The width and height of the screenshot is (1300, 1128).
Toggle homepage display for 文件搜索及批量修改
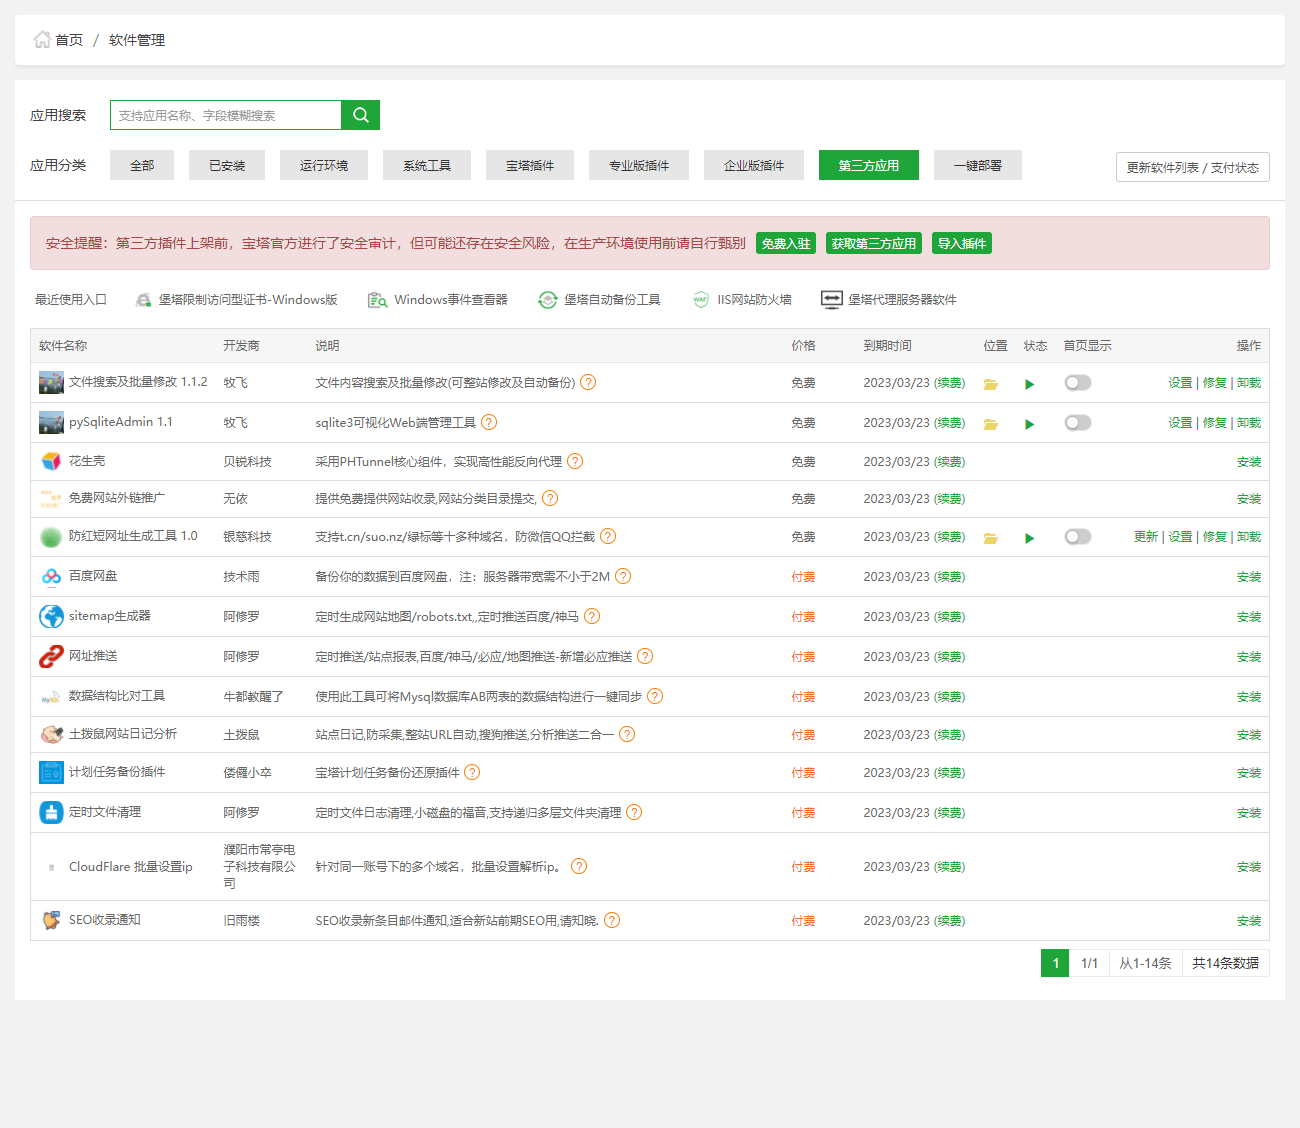coord(1078,382)
